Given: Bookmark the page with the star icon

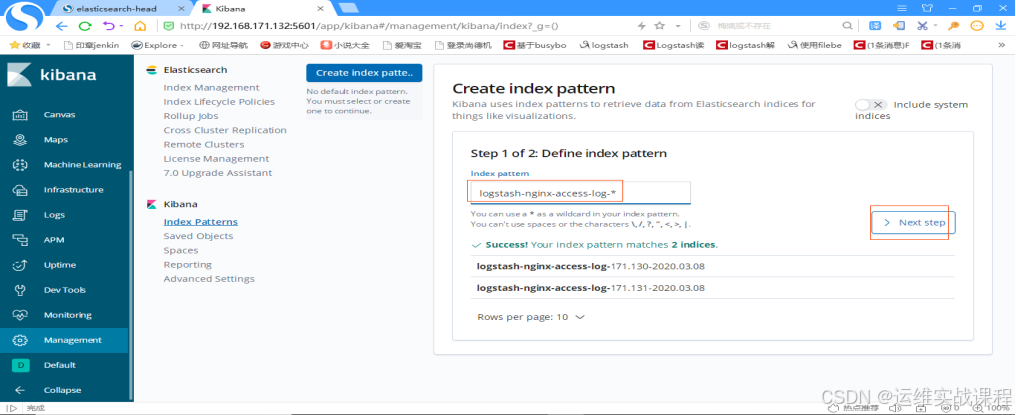Looking at the screenshot, I should (x=660, y=26).
